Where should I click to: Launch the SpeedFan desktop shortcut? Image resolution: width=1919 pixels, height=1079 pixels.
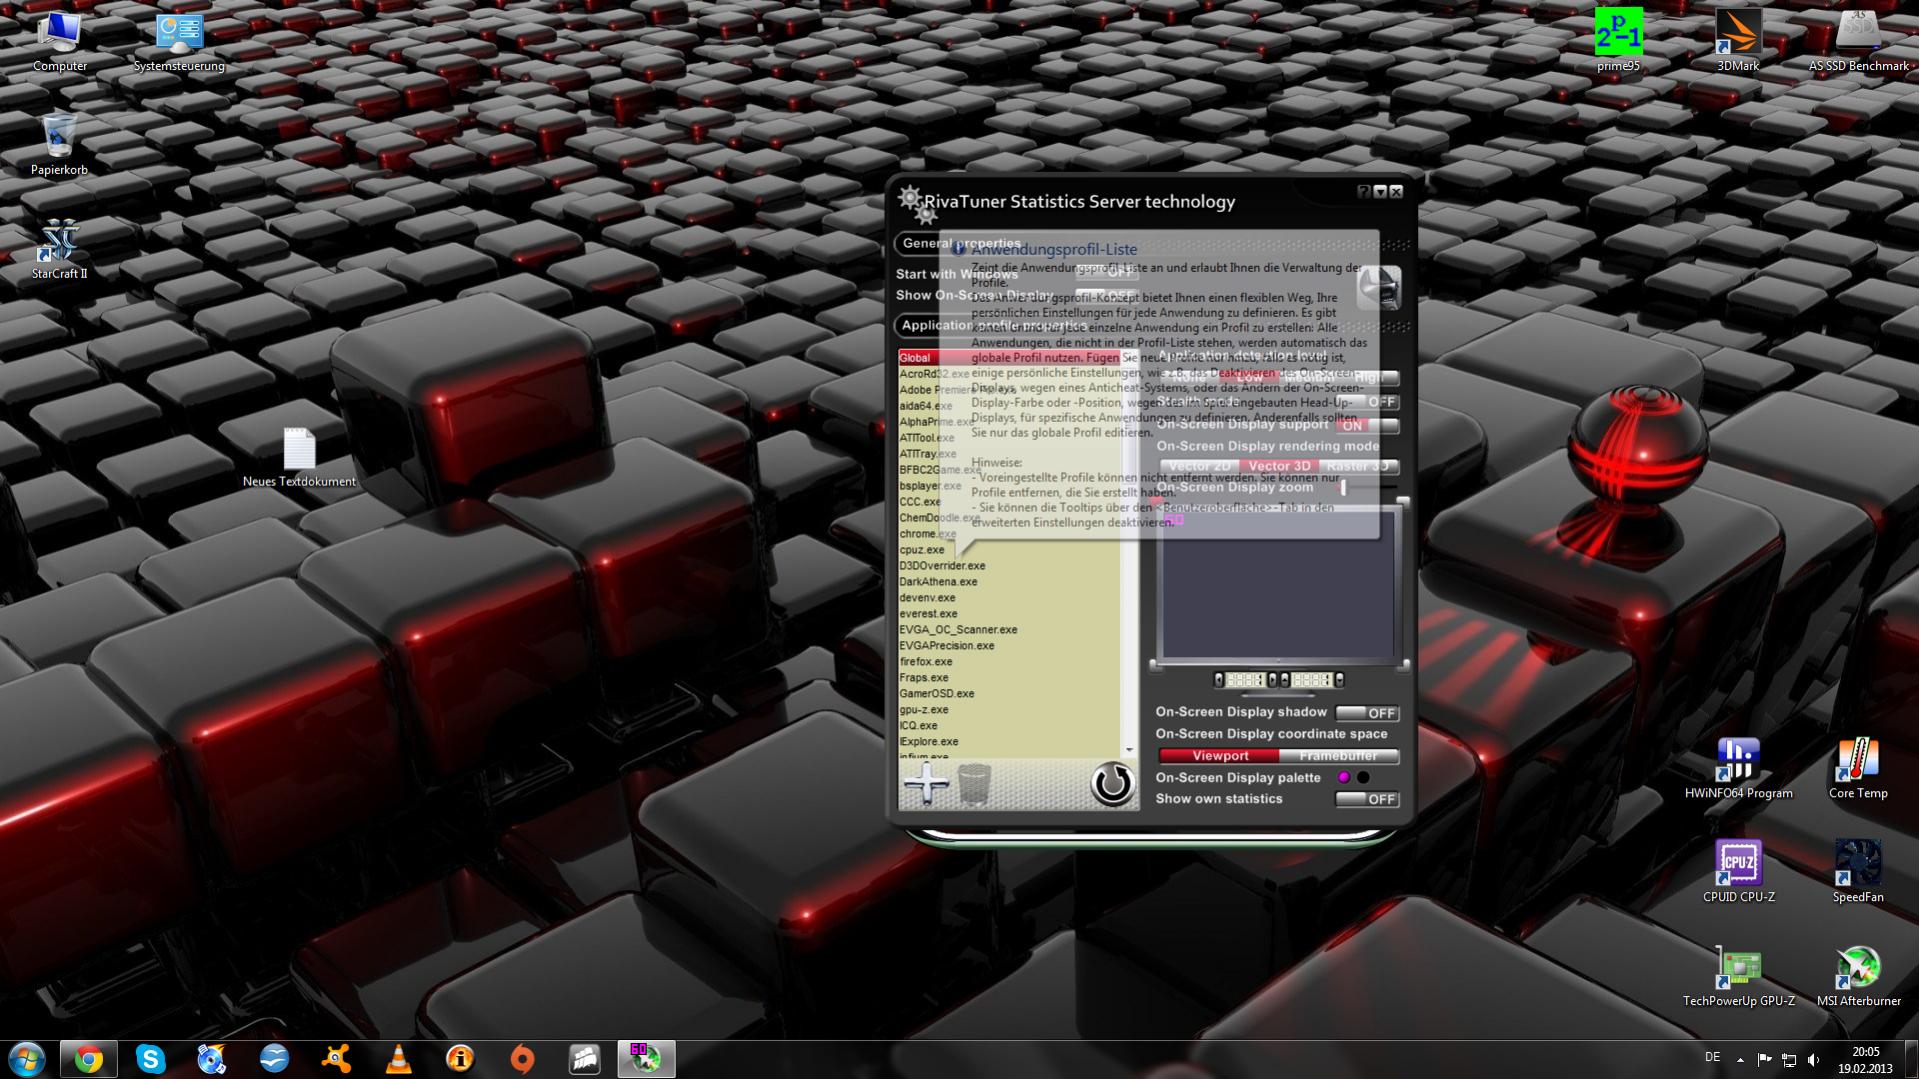click(1858, 872)
